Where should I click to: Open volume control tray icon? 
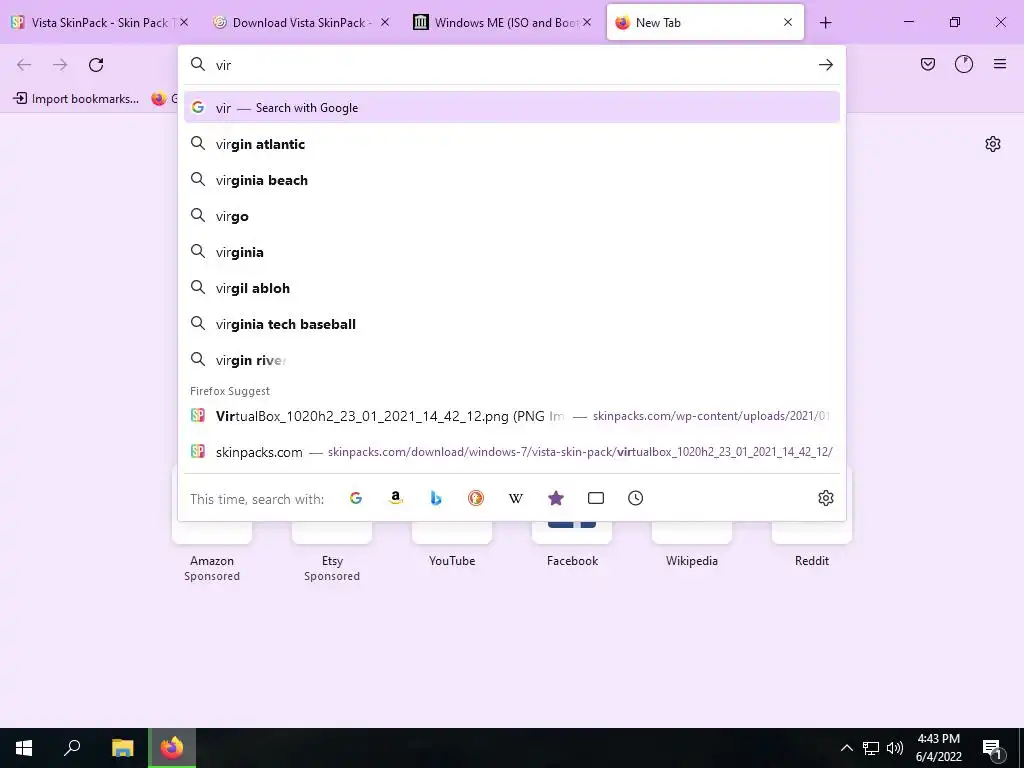pyautogui.click(x=895, y=748)
